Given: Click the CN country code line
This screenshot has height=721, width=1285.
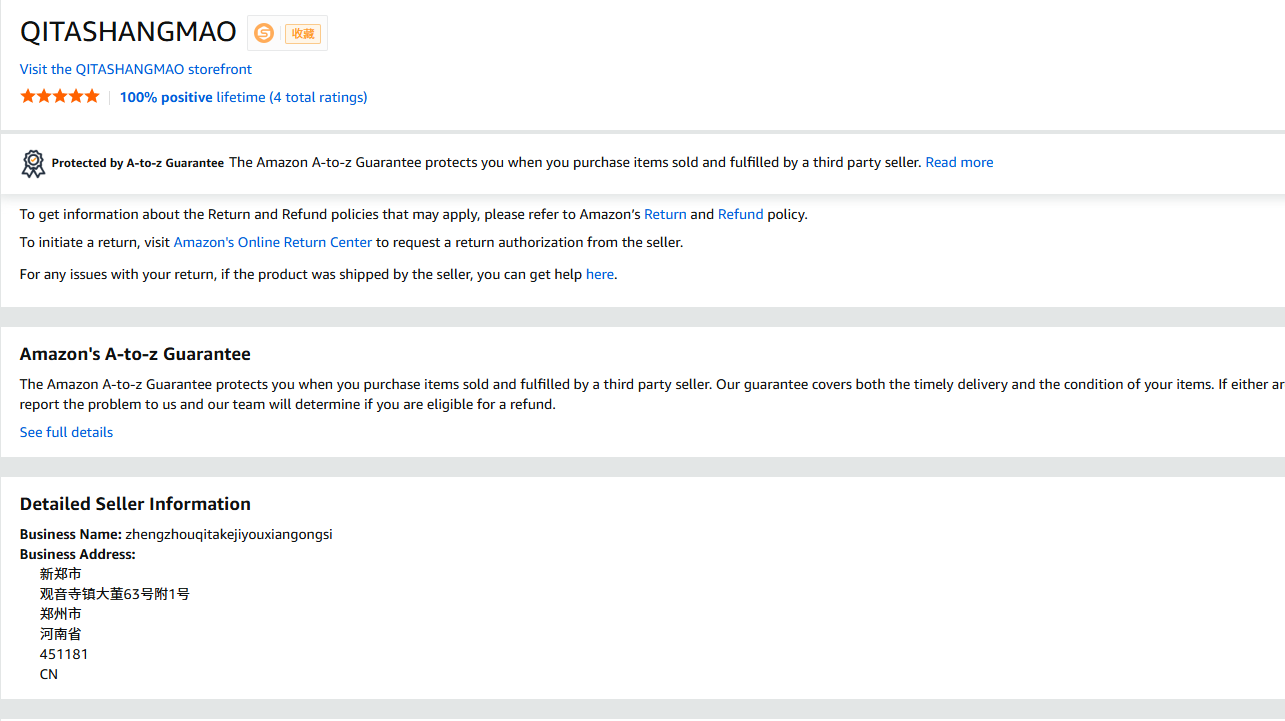Looking at the screenshot, I should tap(49, 674).
